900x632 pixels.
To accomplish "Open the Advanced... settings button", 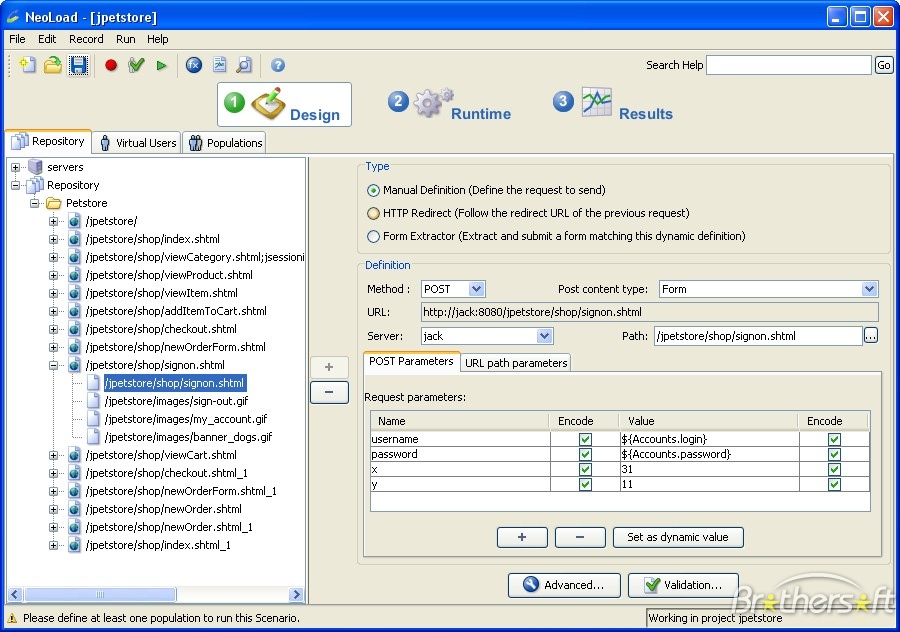I will 564,585.
